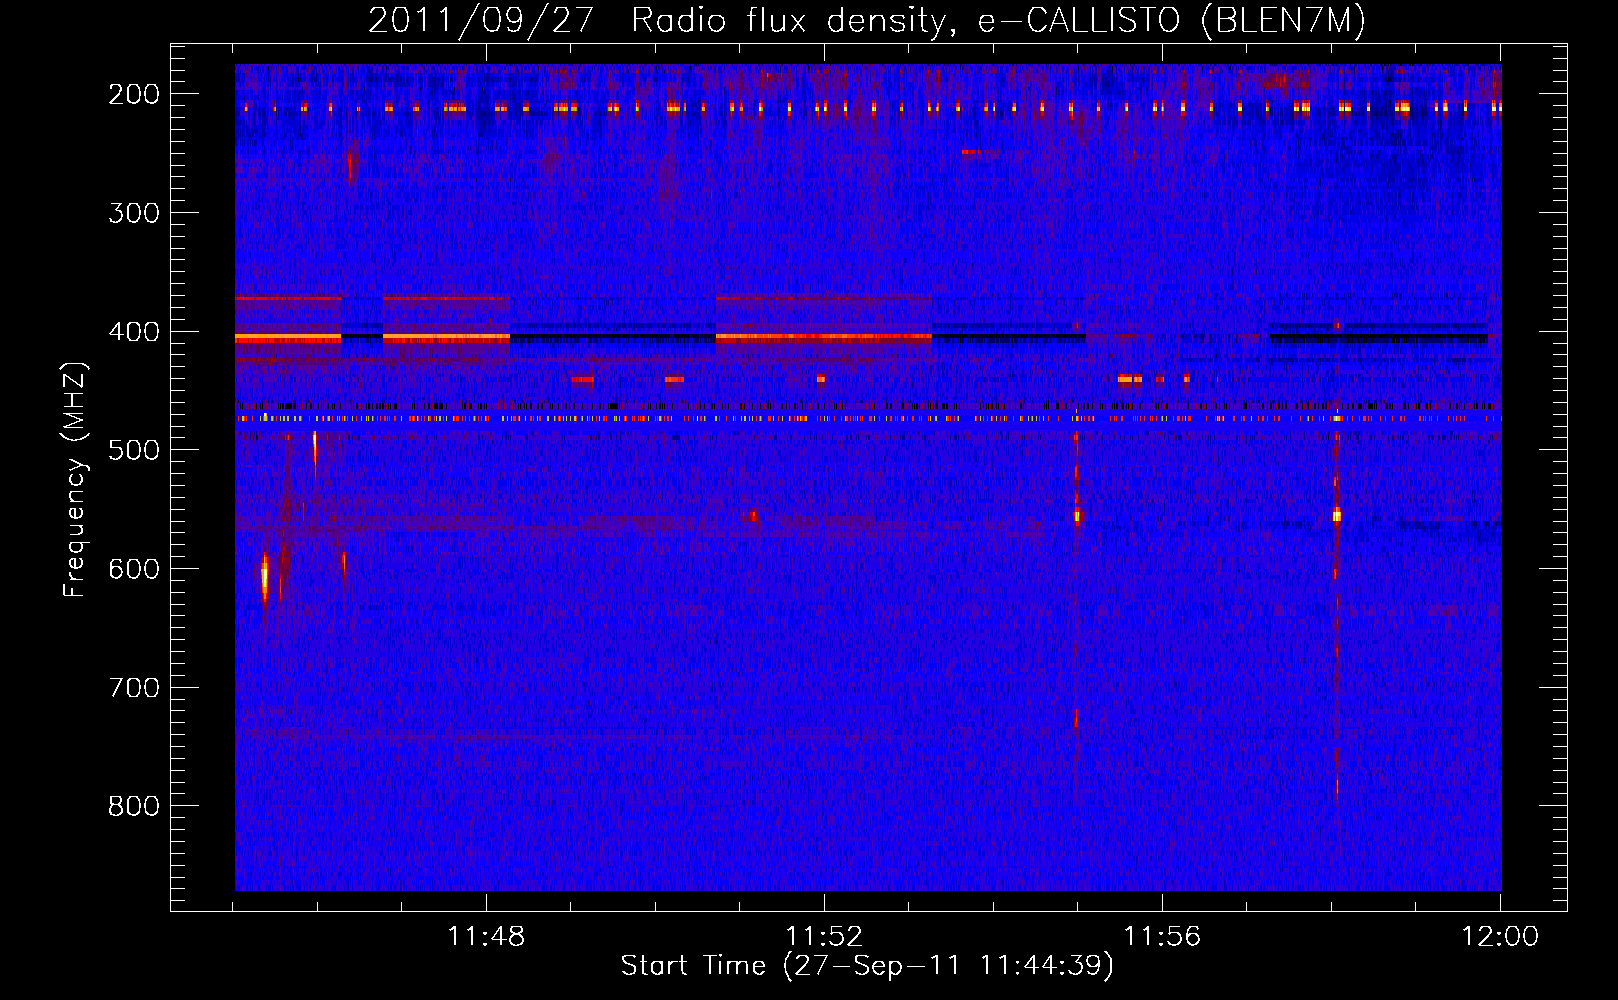
Task: Click the 'Start Time (27-Sep-11 11:44:39)' label
Action: coord(867,966)
